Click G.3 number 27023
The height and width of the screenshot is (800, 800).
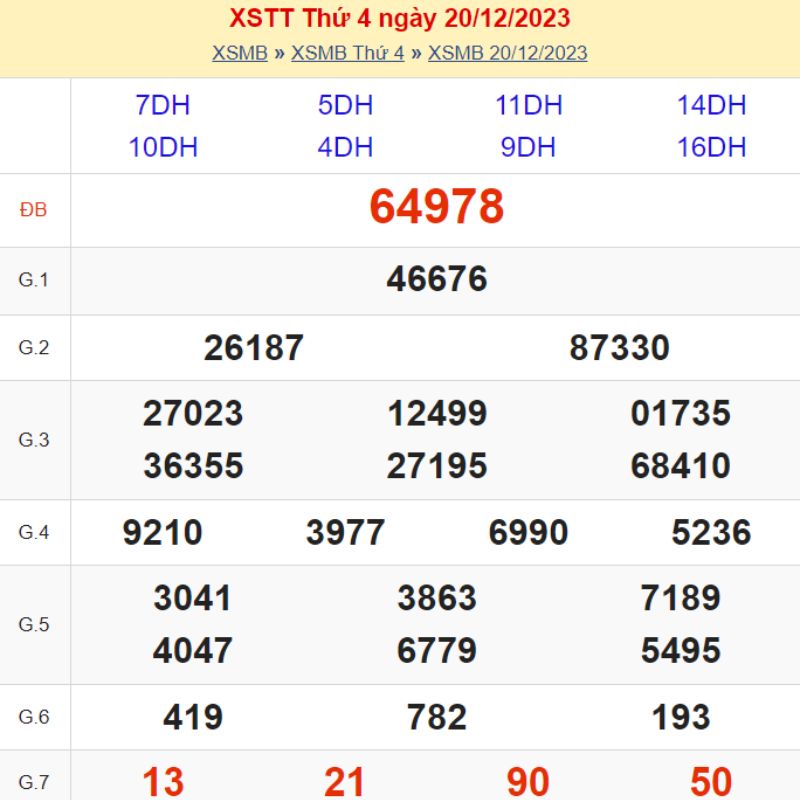pyautogui.click(x=193, y=413)
